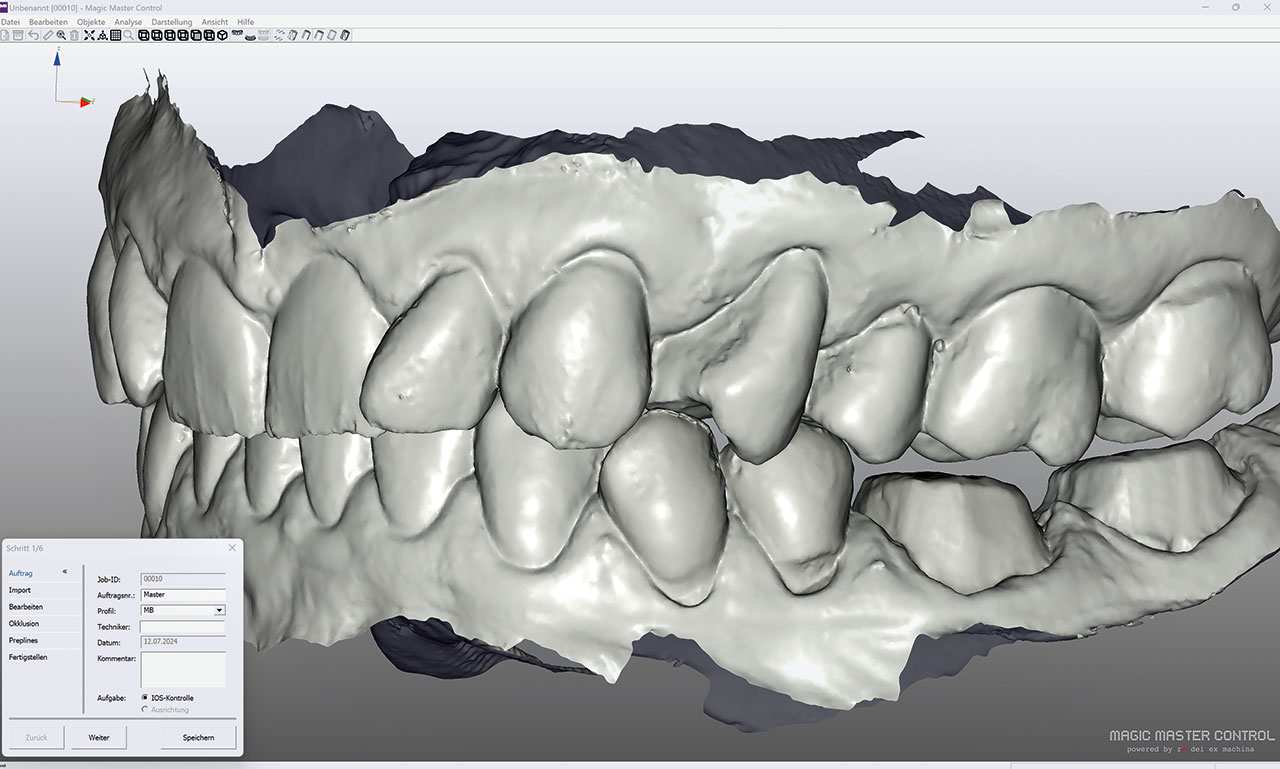Screen dimensions: 1280x769
Task: Collapse the step list with double chevron
Action: tap(65, 572)
